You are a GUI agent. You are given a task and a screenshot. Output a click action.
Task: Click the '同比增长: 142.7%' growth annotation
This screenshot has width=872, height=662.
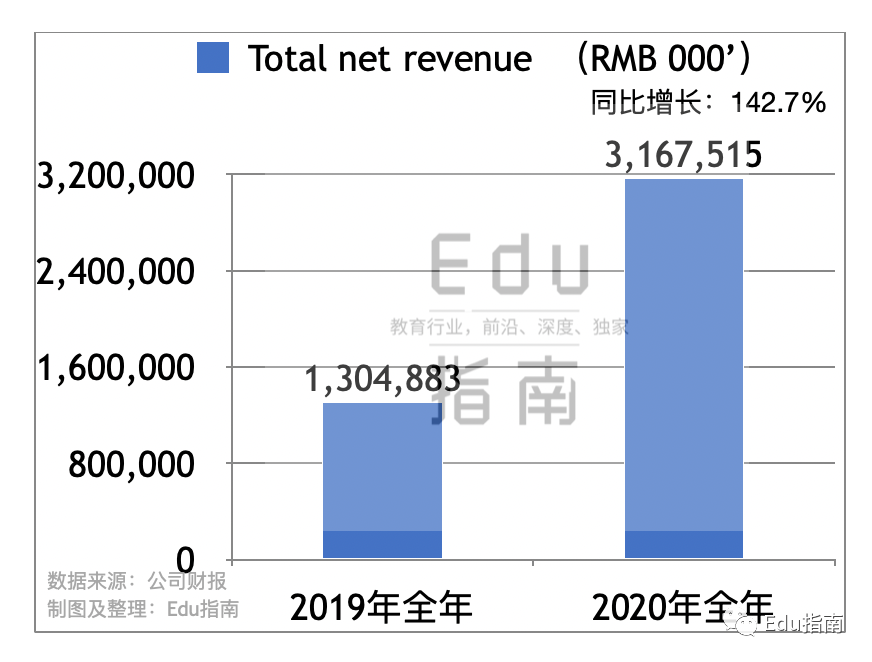pyautogui.click(x=708, y=102)
